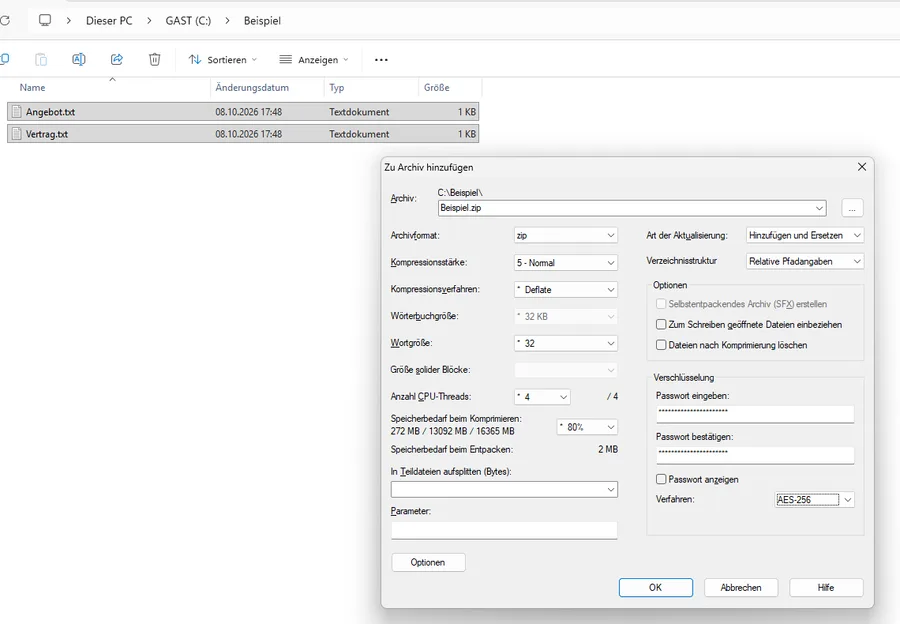
Task: Sort by the Name column header
Action: tap(32, 87)
